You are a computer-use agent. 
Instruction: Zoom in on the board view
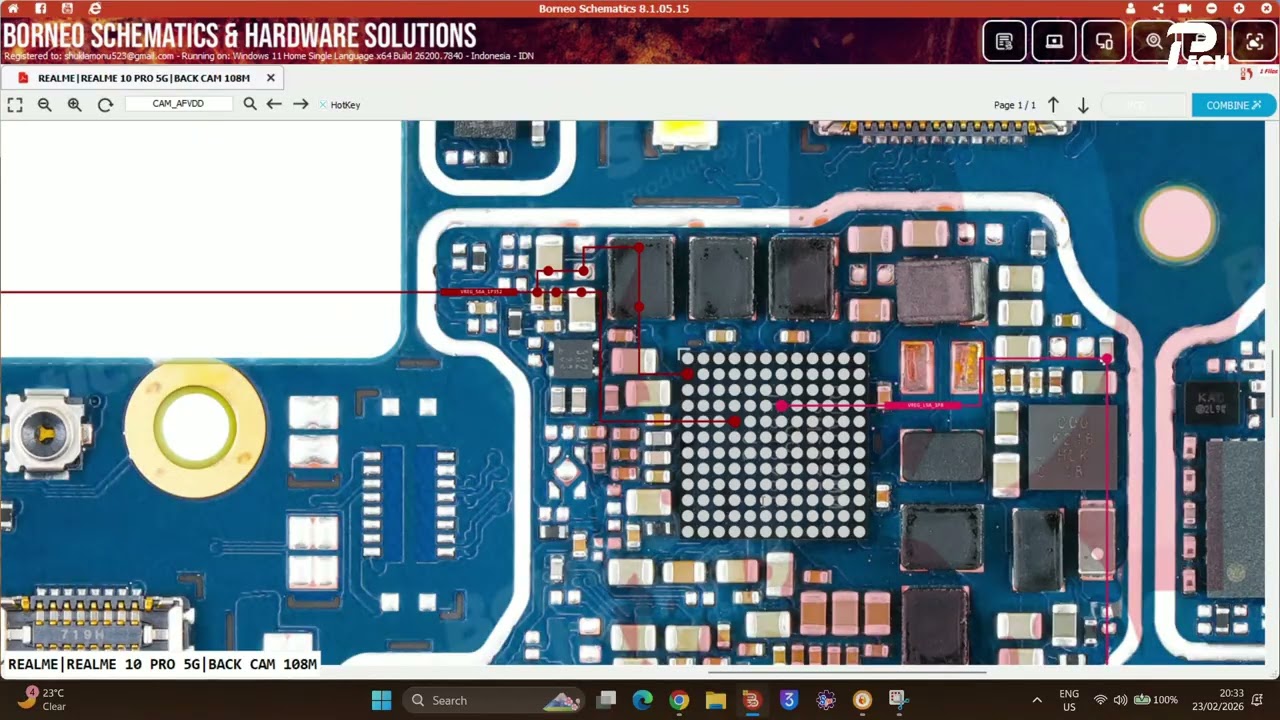74,104
